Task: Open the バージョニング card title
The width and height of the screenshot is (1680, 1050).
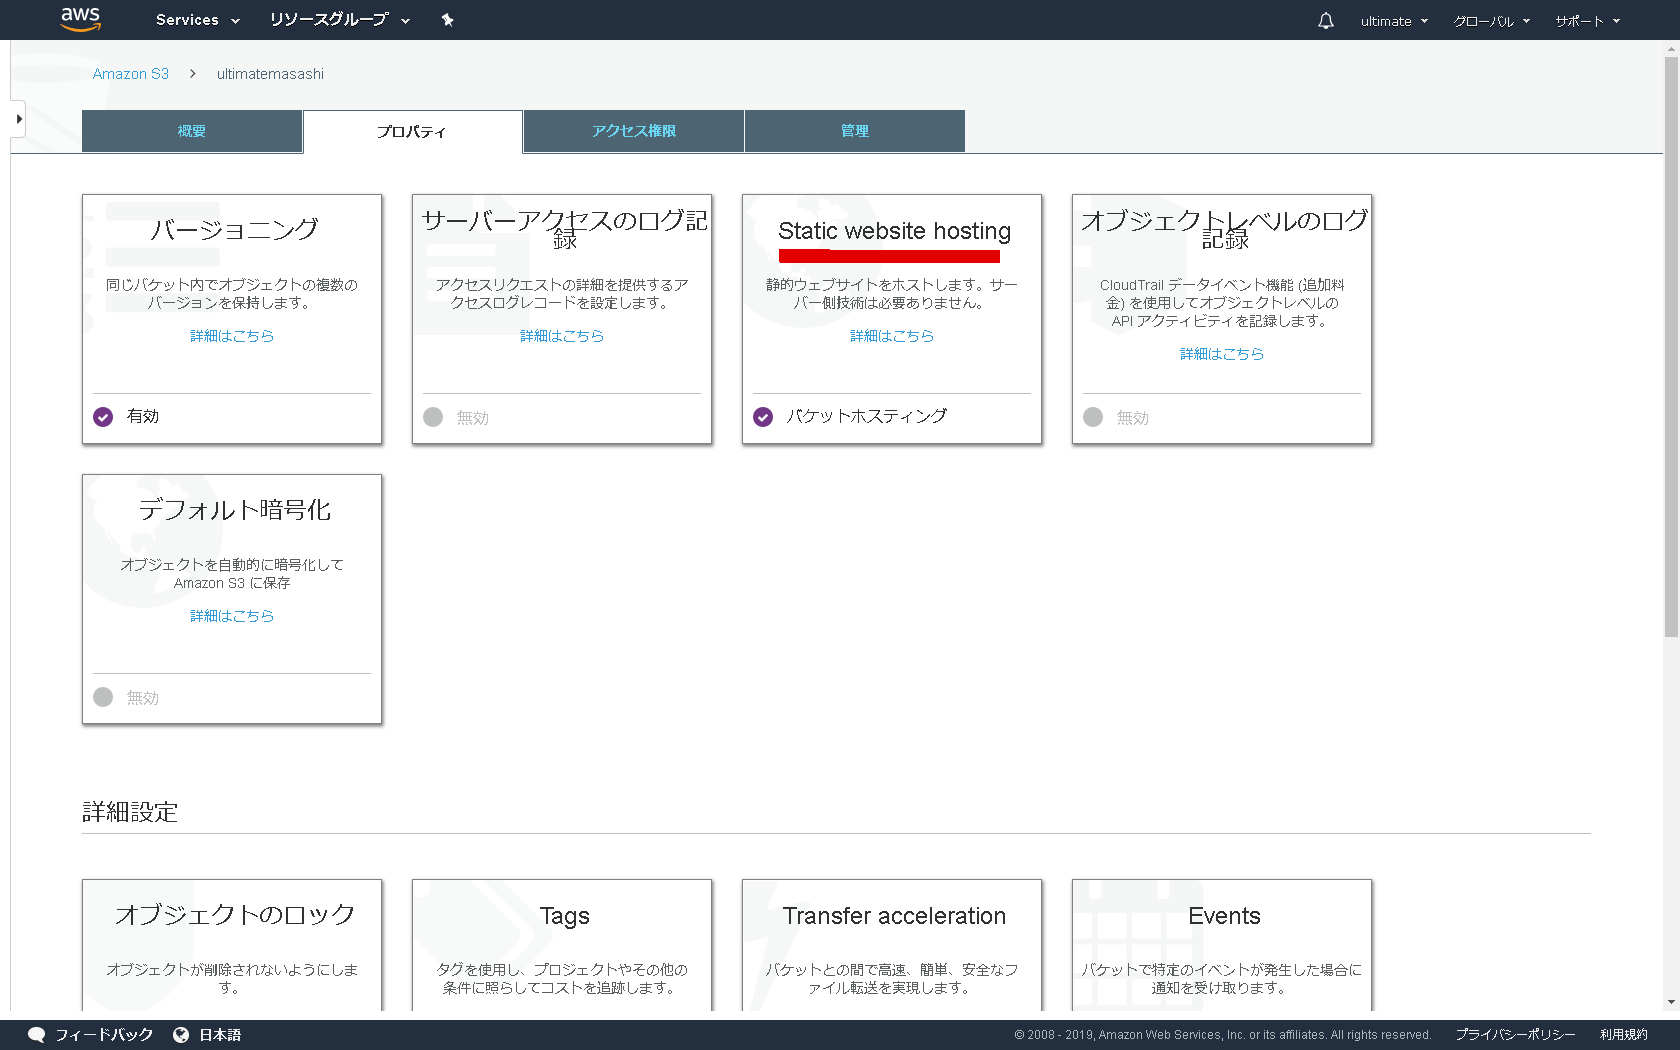Action: coord(234,230)
